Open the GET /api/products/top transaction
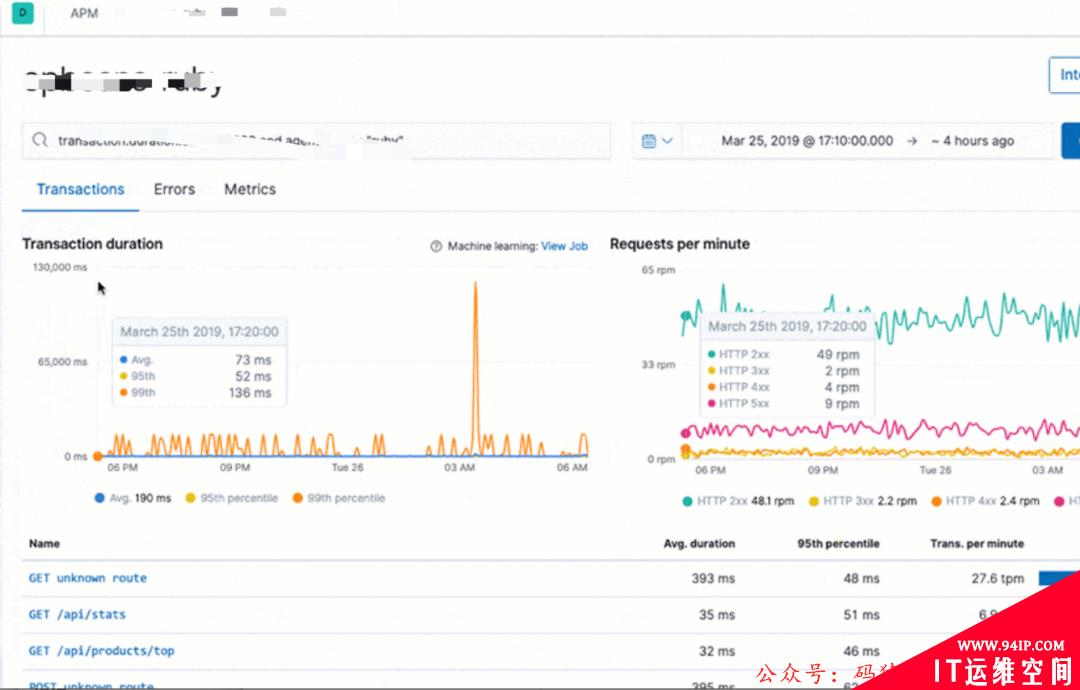The image size is (1080, 690). [101, 651]
